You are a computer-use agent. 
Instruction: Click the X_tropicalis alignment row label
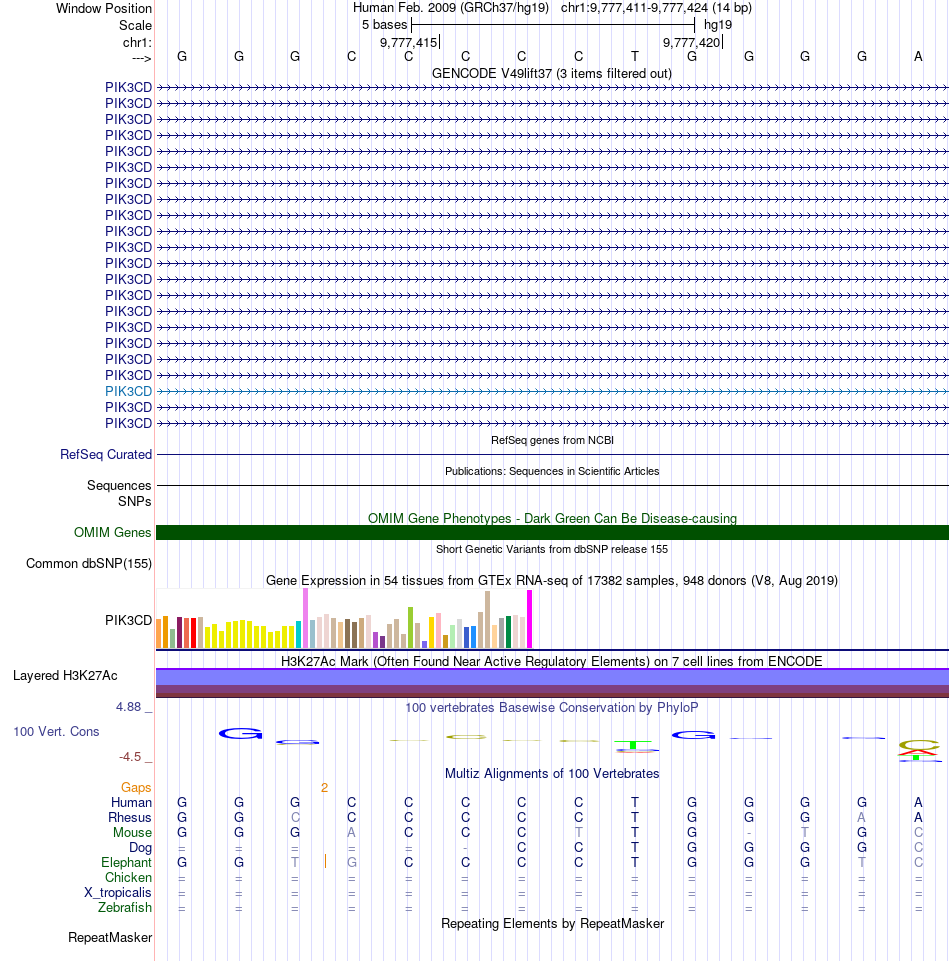(118, 892)
